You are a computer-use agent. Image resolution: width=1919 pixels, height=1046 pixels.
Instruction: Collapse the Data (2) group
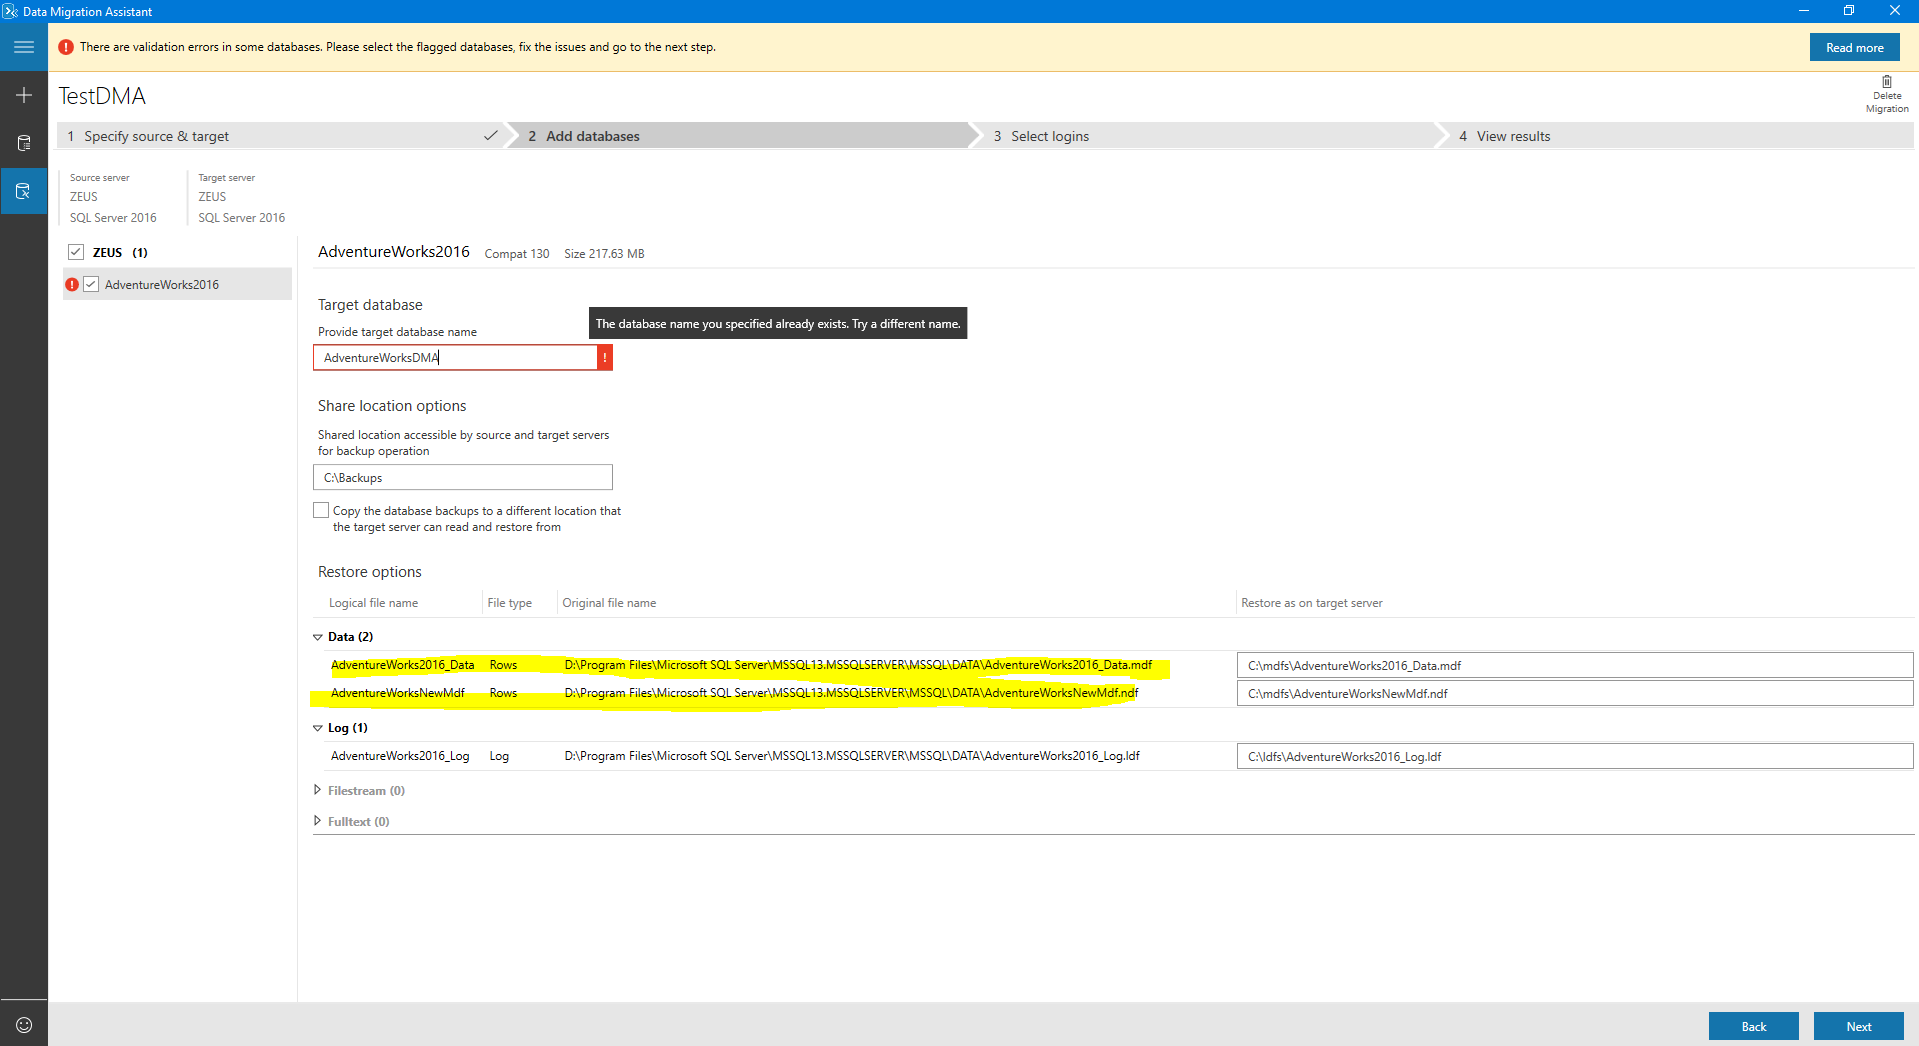(x=318, y=637)
